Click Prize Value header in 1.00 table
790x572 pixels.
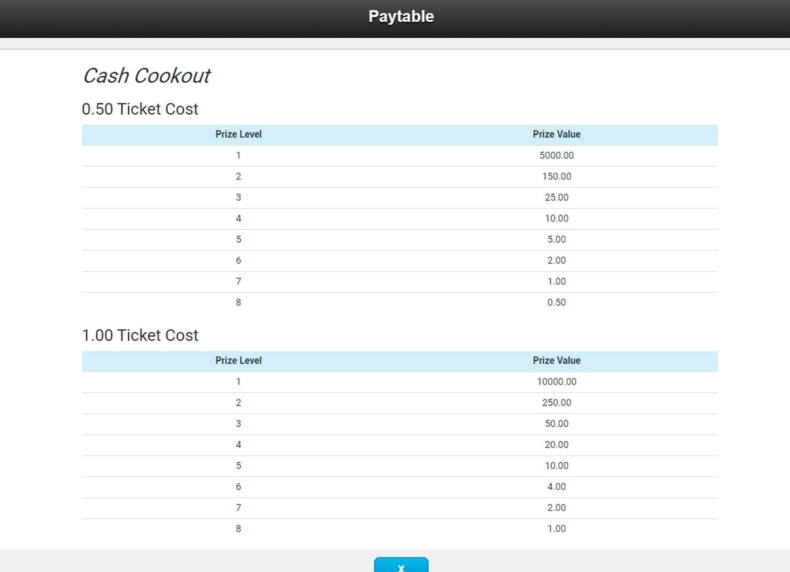click(x=556, y=360)
